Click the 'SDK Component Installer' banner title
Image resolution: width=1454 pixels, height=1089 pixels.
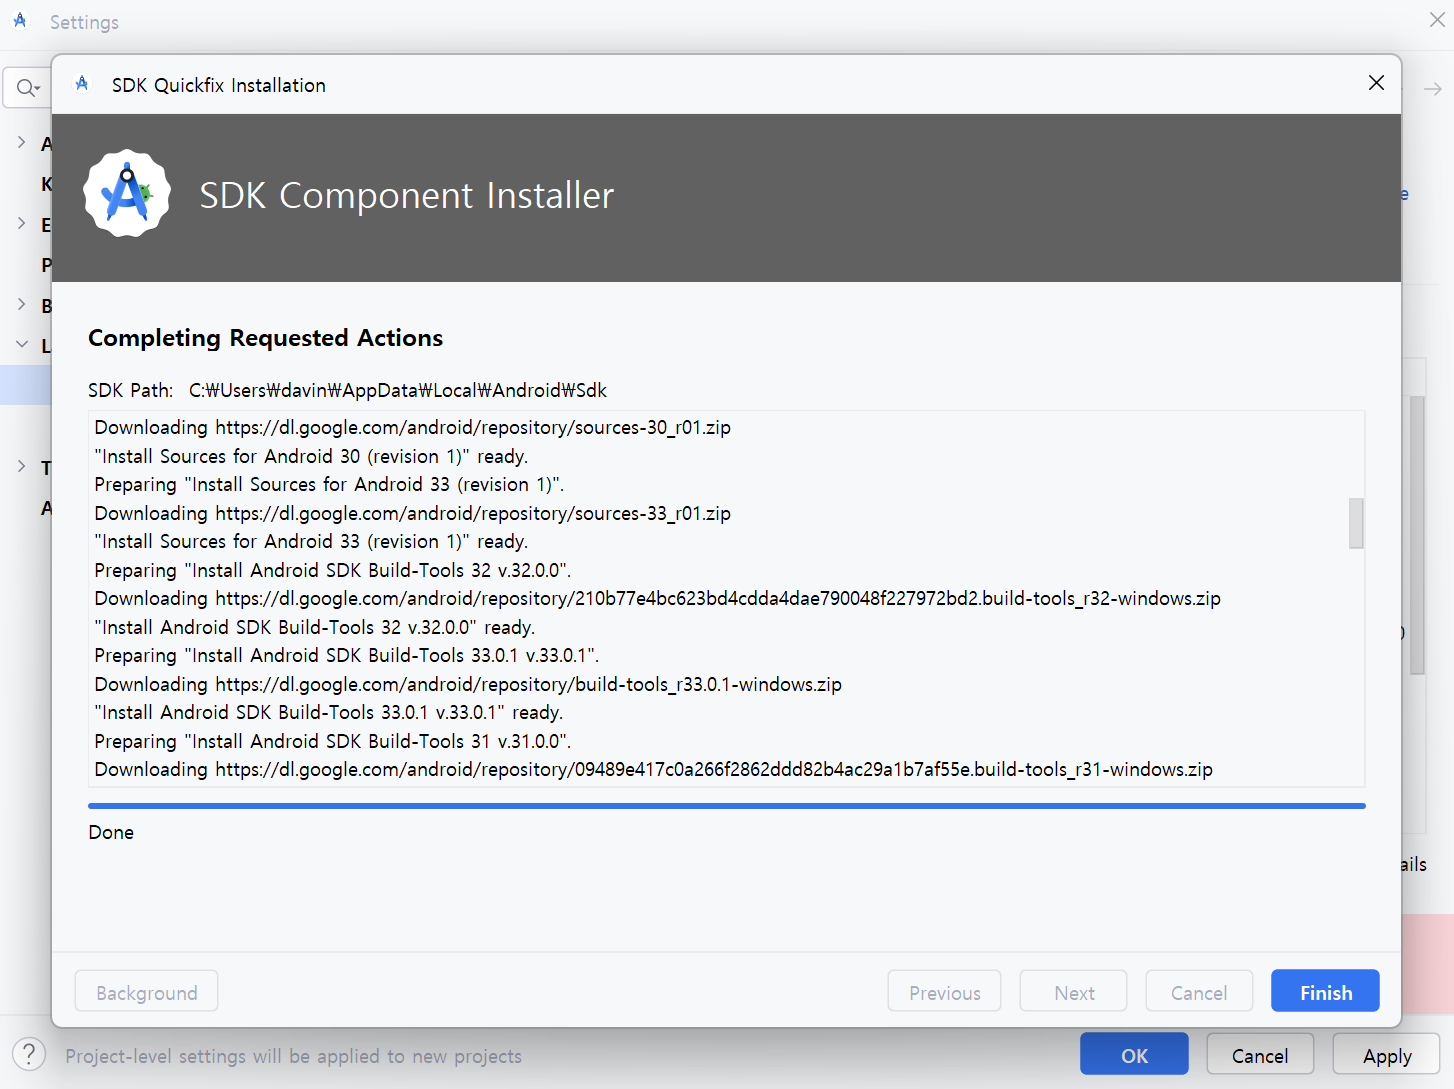407,195
